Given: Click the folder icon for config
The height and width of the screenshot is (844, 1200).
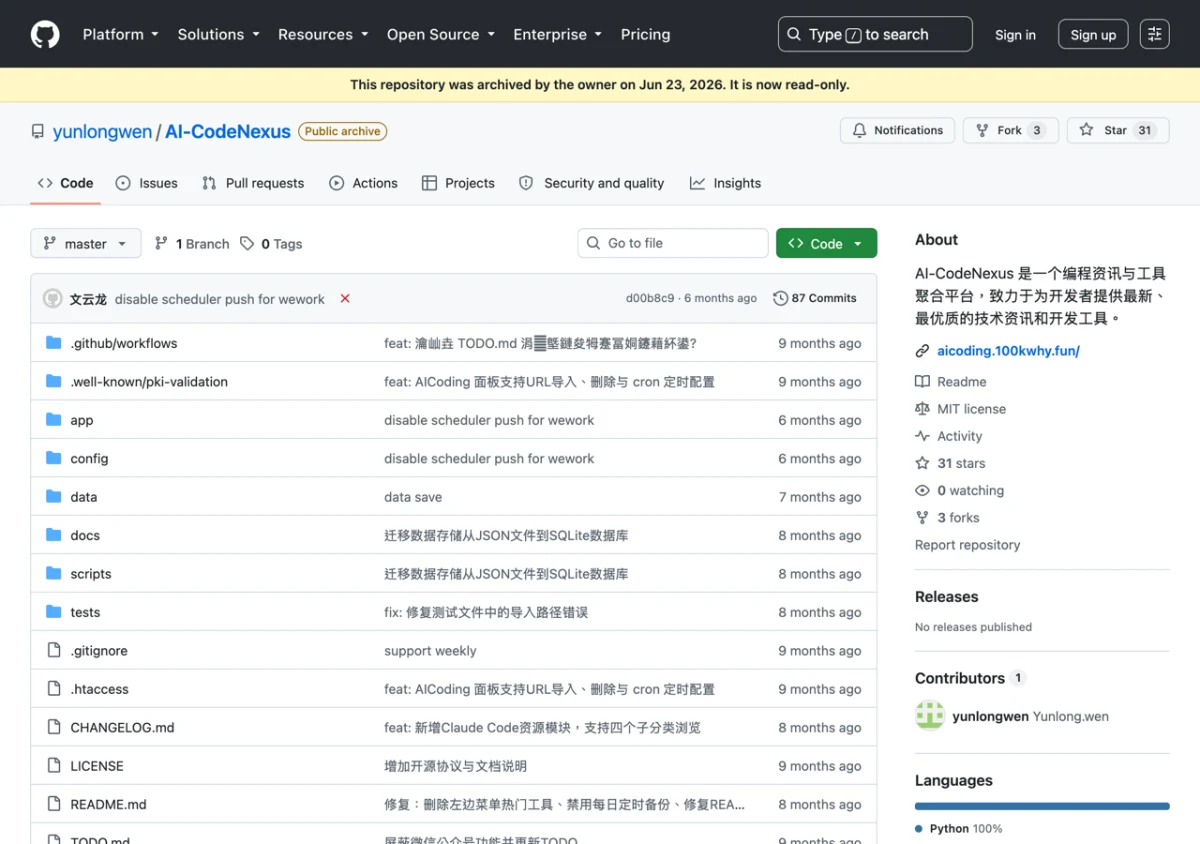Looking at the screenshot, I should point(54,458).
